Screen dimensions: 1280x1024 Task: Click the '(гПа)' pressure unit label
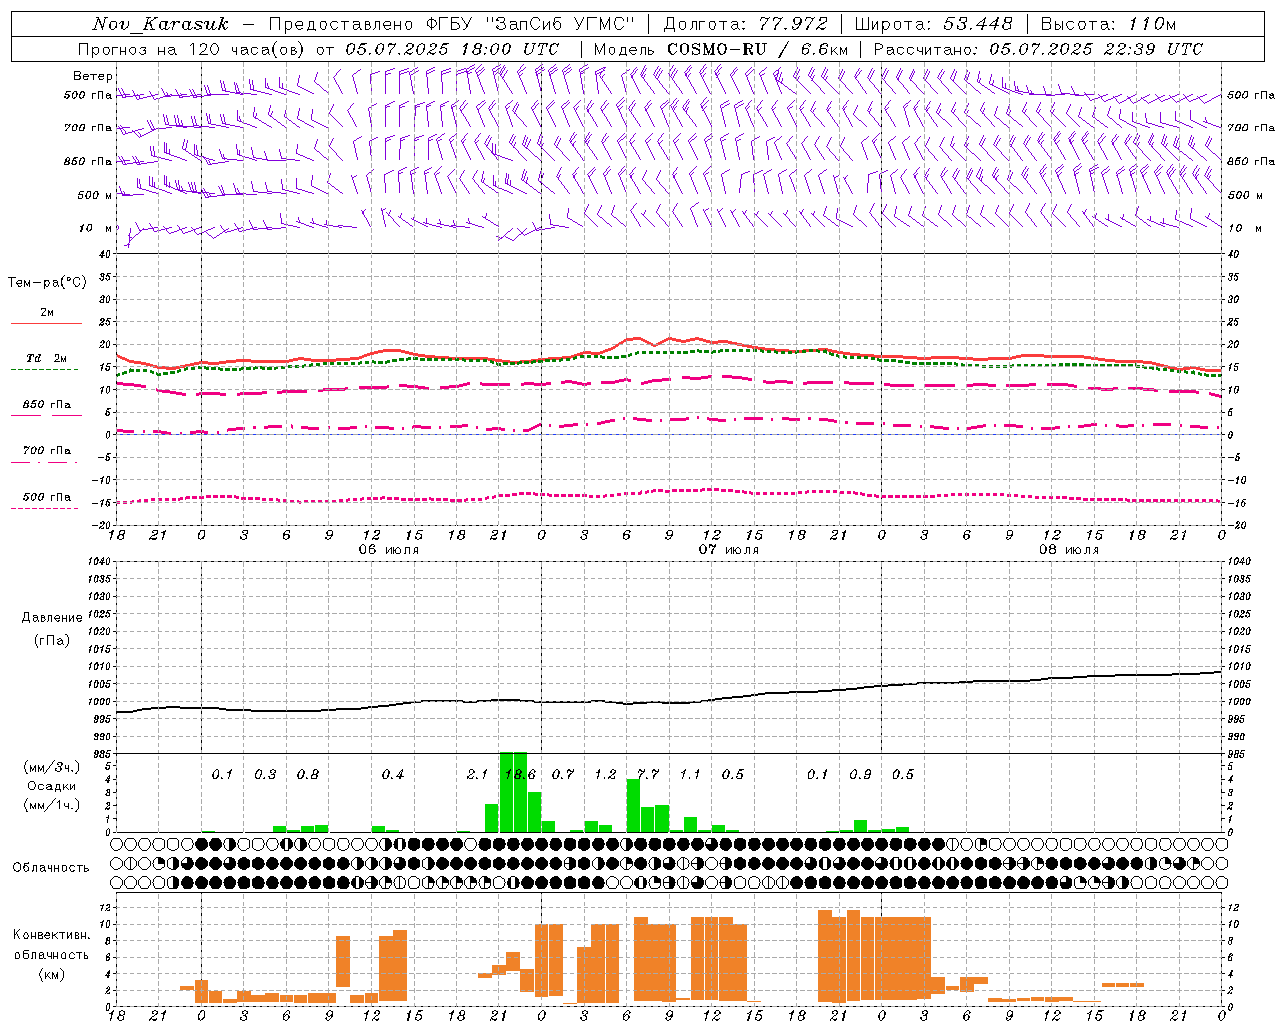52,641
